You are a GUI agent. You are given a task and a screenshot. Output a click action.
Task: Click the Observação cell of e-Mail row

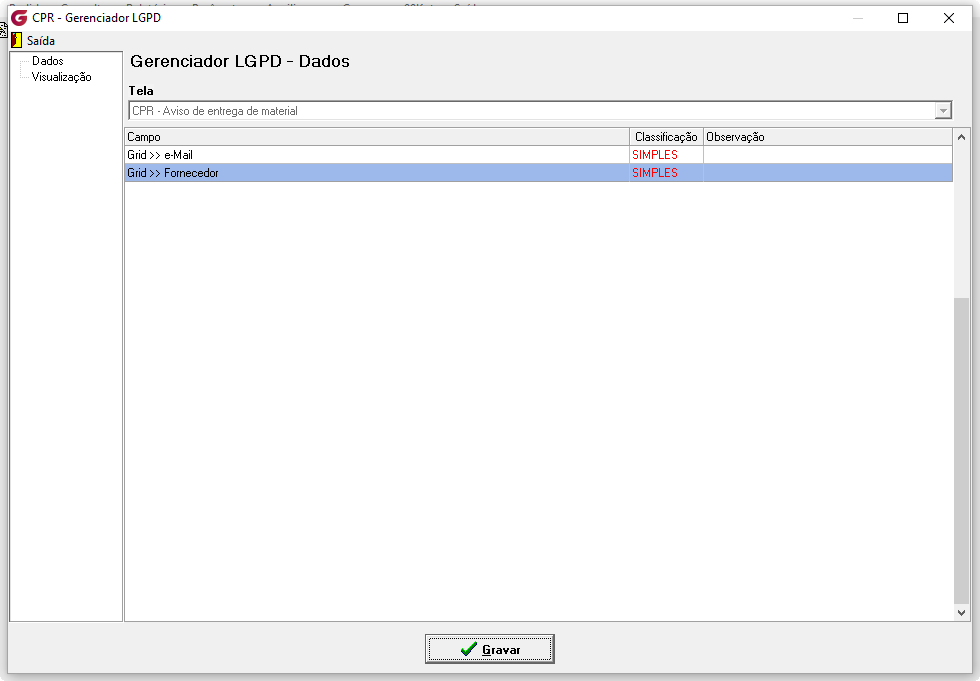(x=828, y=155)
